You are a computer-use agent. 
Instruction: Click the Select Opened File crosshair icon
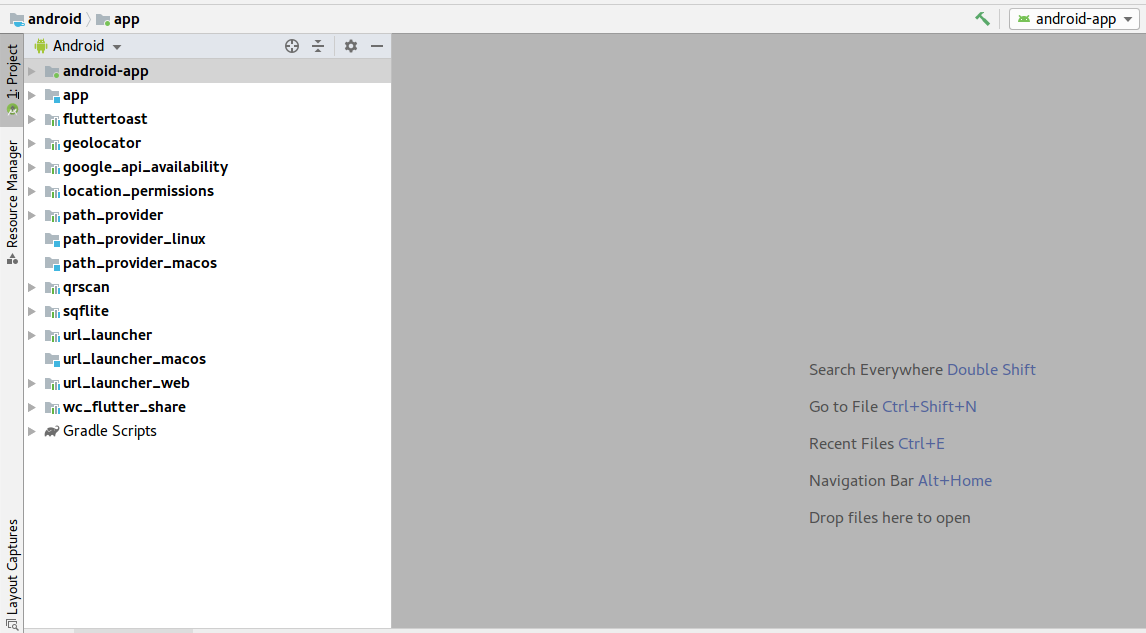tap(291, 46)
